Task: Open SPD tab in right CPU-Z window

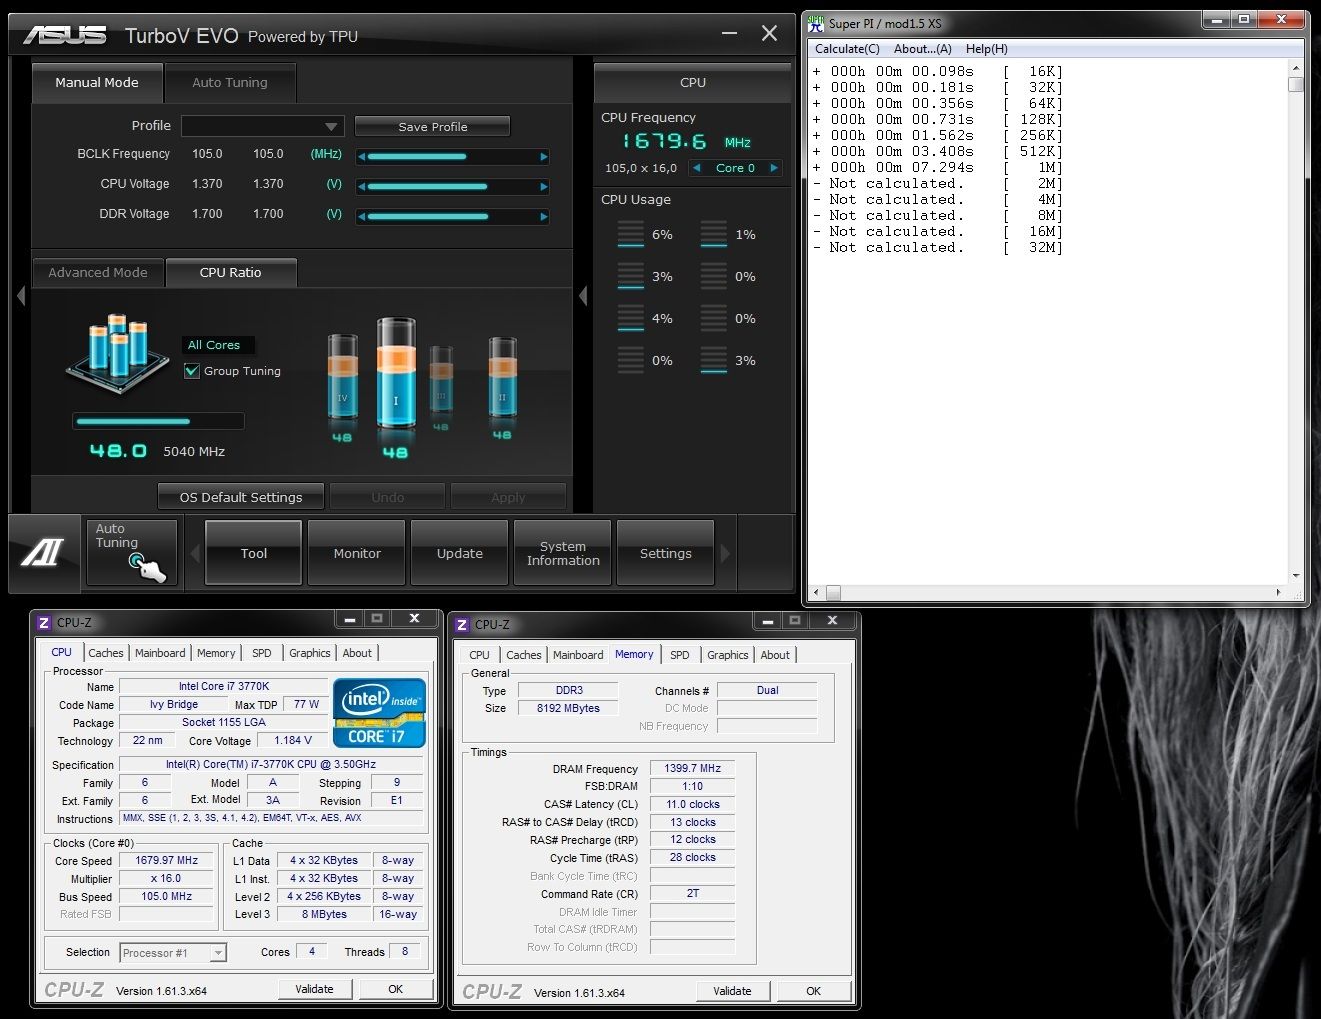Action: (680, 655)
